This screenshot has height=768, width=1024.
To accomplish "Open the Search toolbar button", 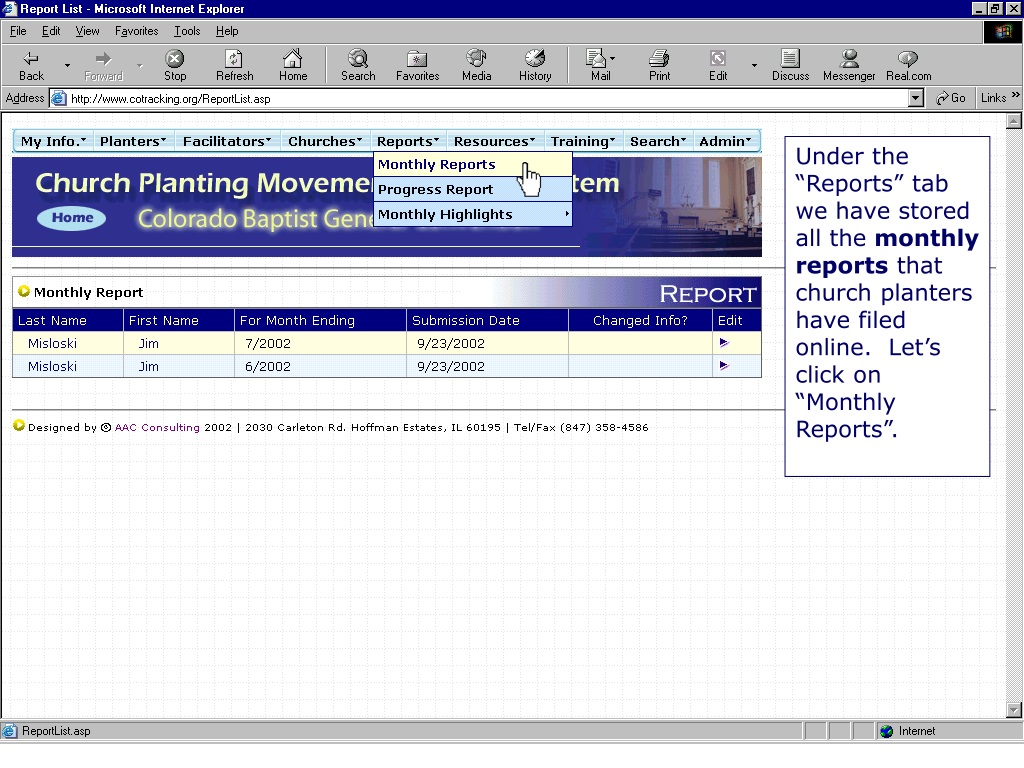I will click(358, 65).
